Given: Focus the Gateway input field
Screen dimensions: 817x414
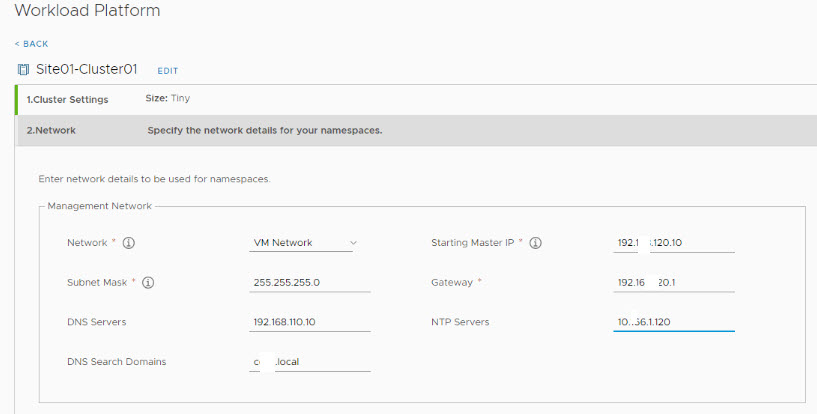Looking at the screenshot, I should 674,283.
